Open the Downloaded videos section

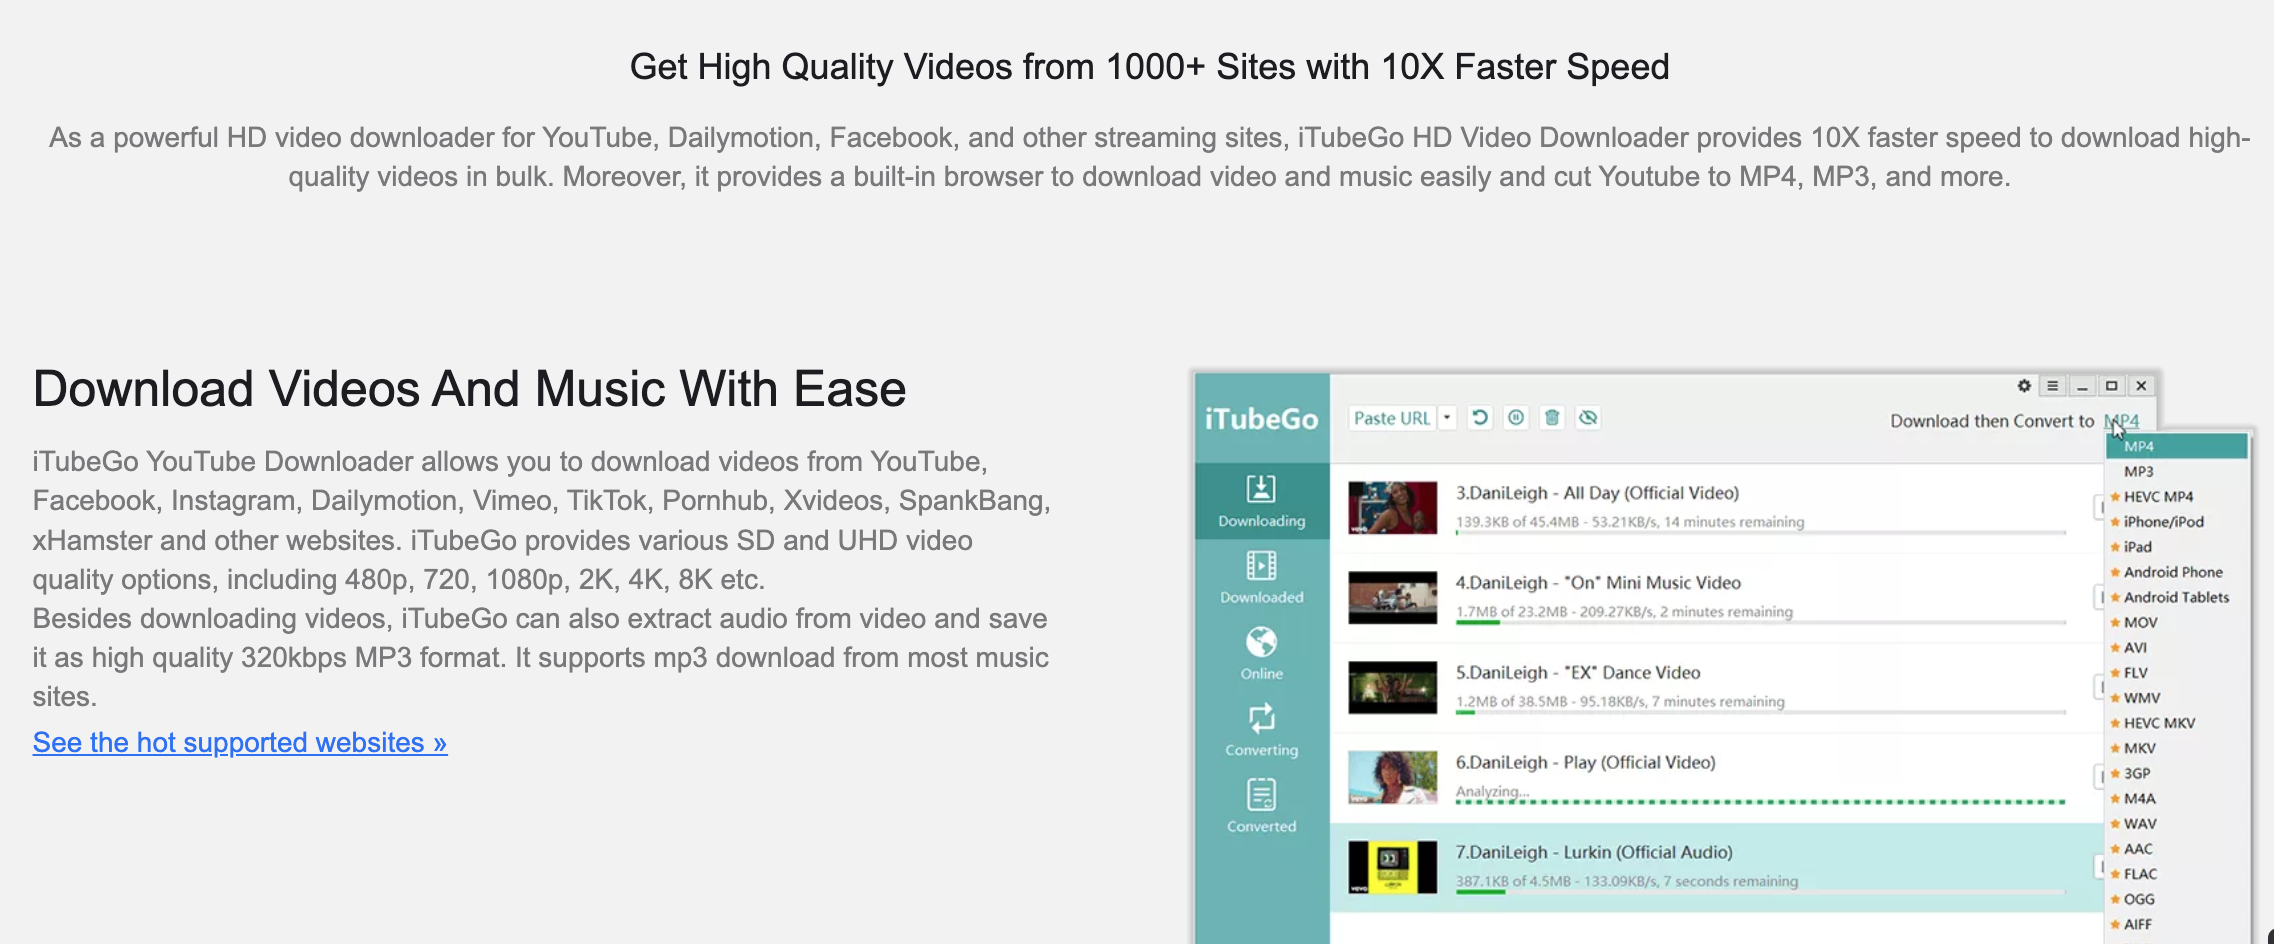coord(1261,577)
